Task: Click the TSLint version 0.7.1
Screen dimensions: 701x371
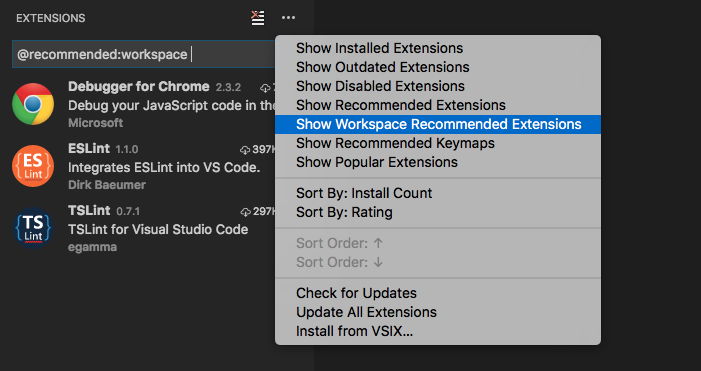Action: coord(128,211)
